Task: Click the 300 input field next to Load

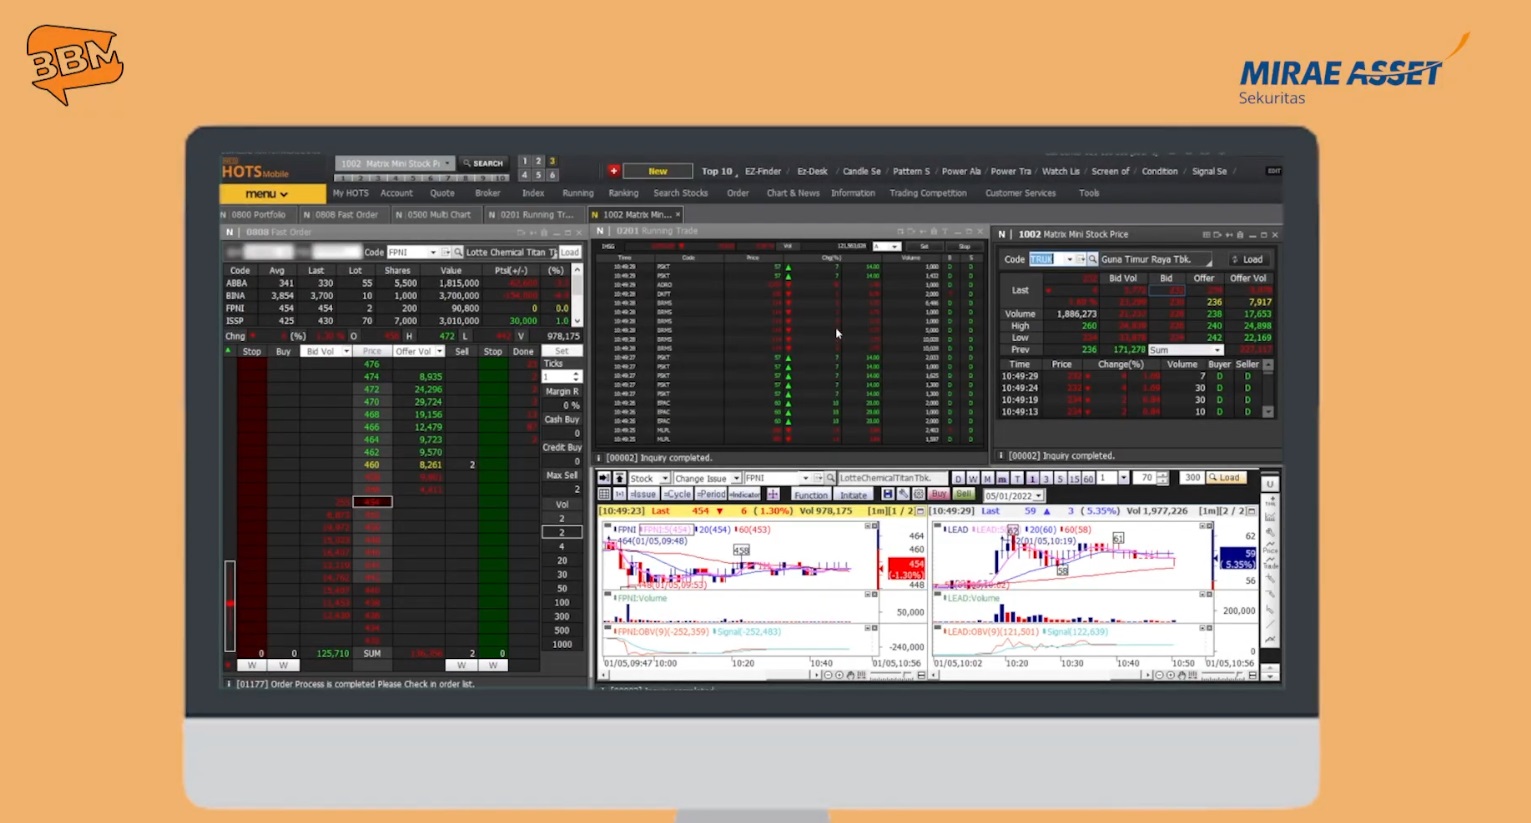Action: pyautogui.click(x=1191, y=478)
